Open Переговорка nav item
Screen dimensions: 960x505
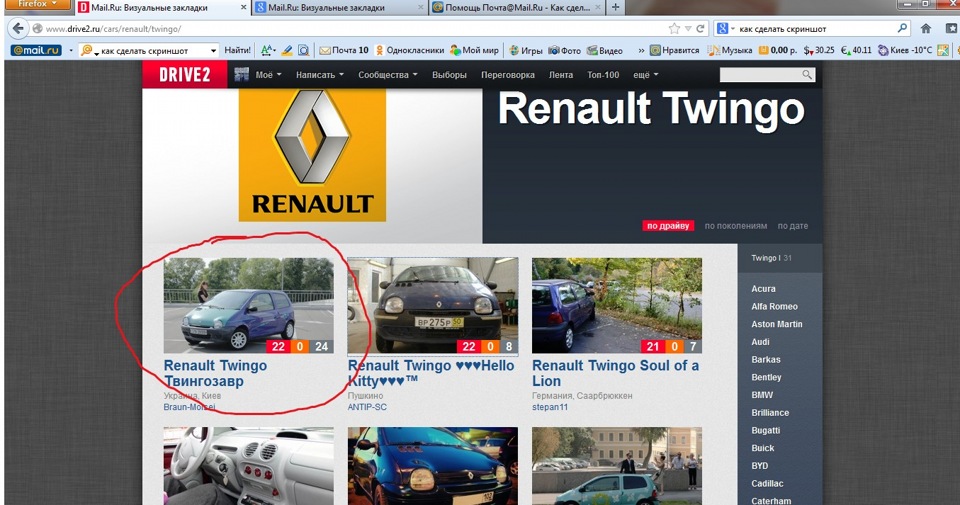pos(508,75)
